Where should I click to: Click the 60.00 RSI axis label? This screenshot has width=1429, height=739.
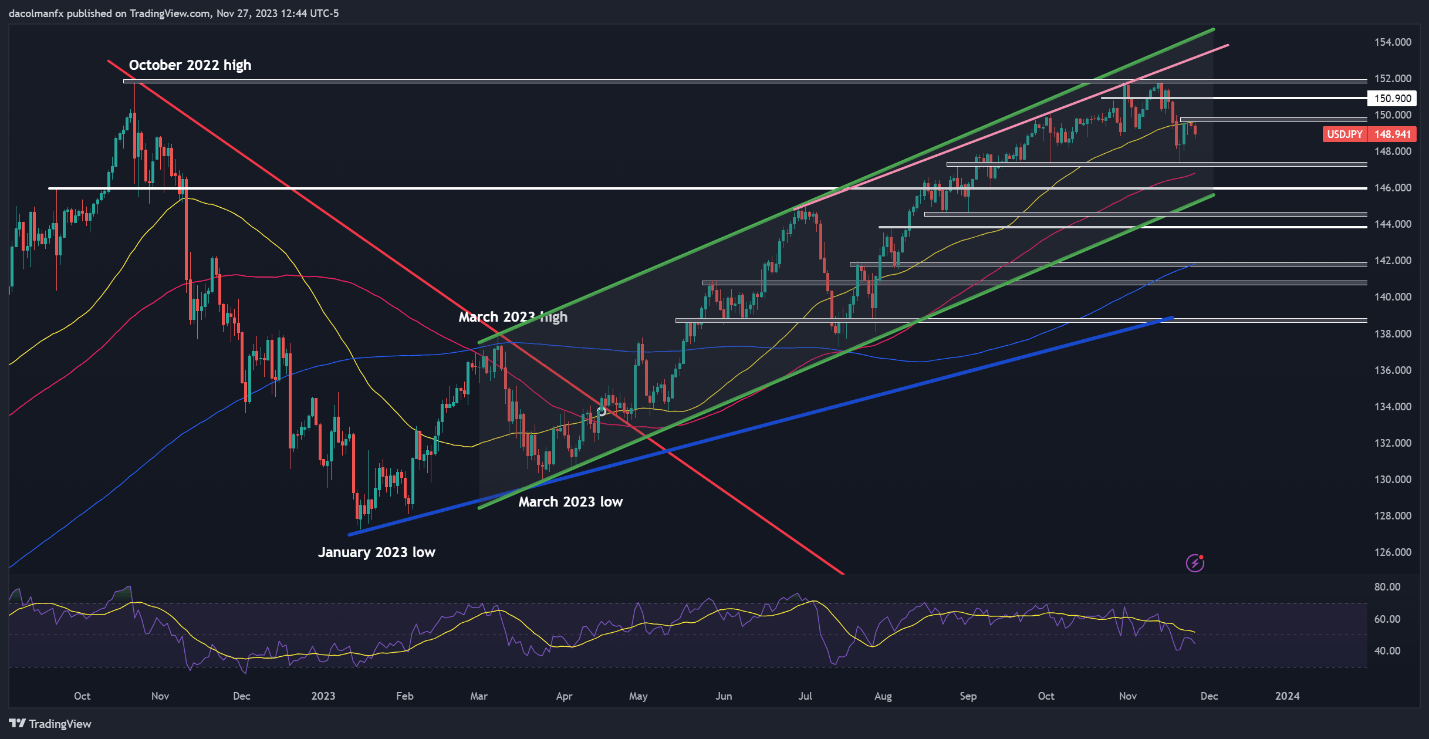pos(1388,620)
